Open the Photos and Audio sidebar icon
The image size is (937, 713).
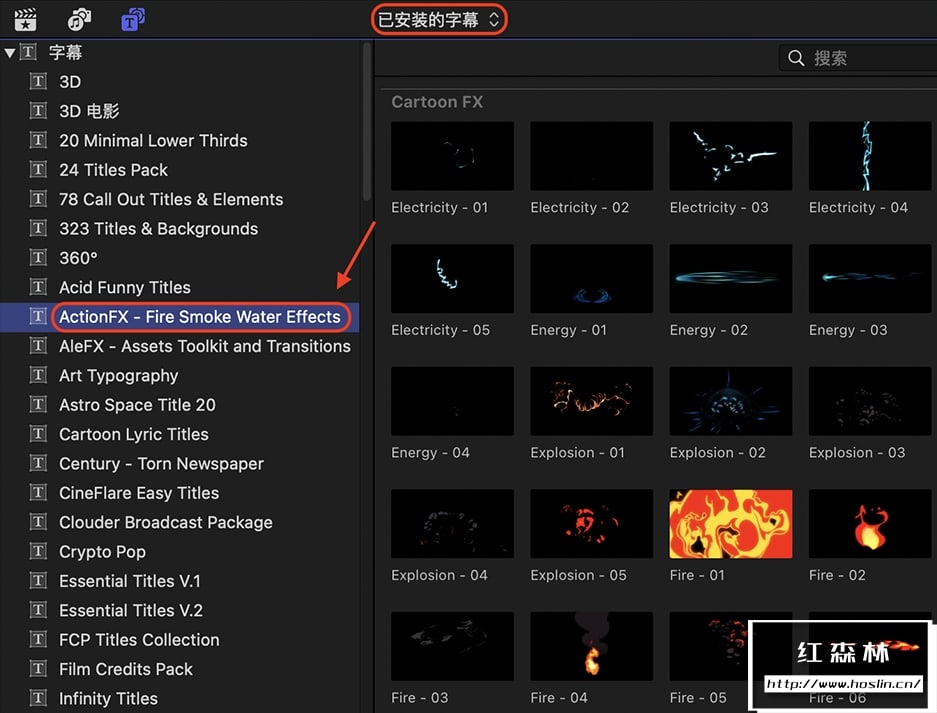click(x=79, y=20)
